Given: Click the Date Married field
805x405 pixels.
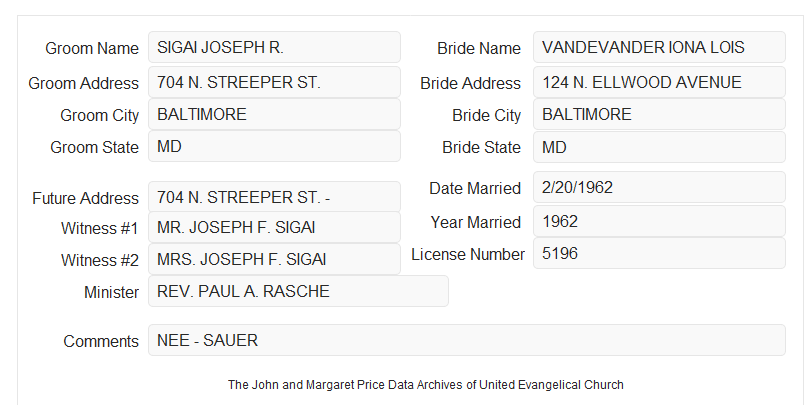Looking at the screenshot, I should (659, 187).
